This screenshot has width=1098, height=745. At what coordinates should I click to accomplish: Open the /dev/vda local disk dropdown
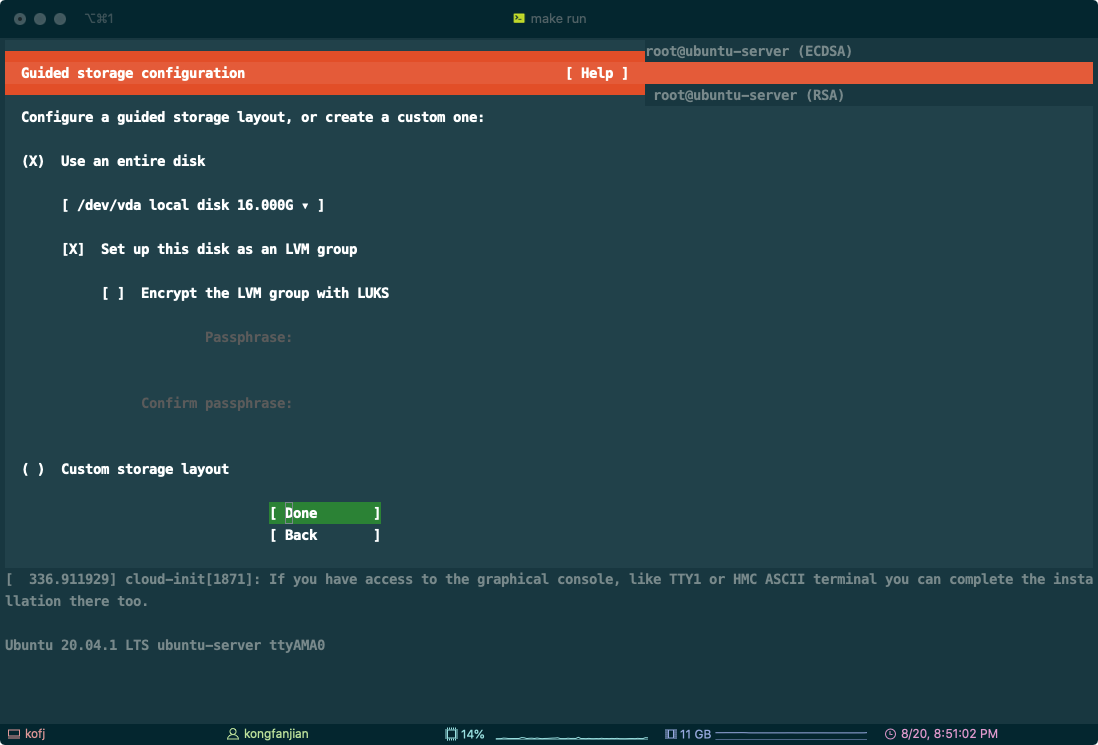point(193,205)
